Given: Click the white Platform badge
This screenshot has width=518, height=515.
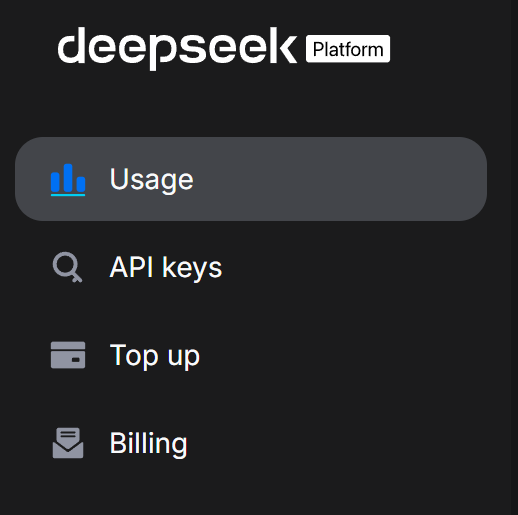Looking at the screenshot, I should point(348,49).
